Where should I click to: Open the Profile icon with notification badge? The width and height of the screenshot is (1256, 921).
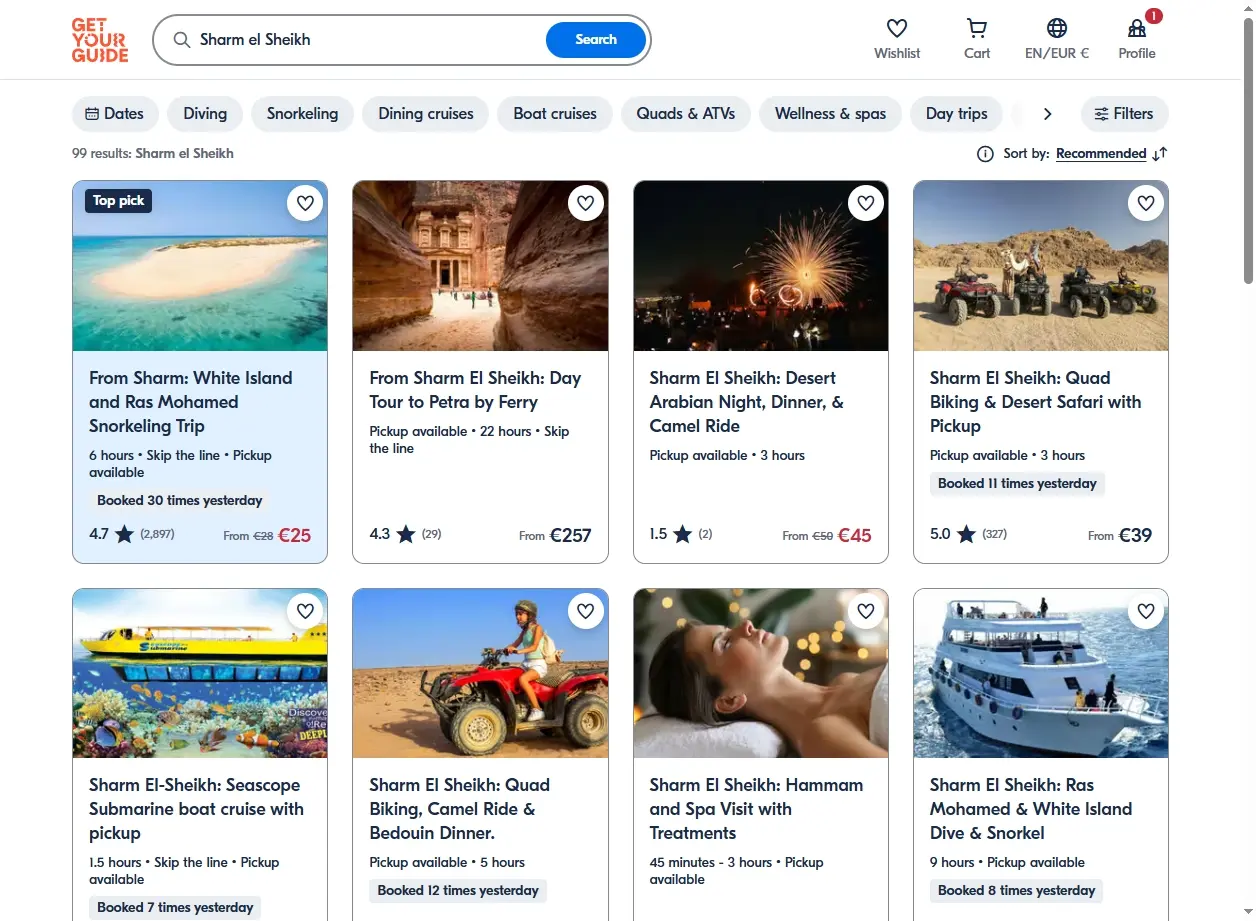[x=1137, y=28]
